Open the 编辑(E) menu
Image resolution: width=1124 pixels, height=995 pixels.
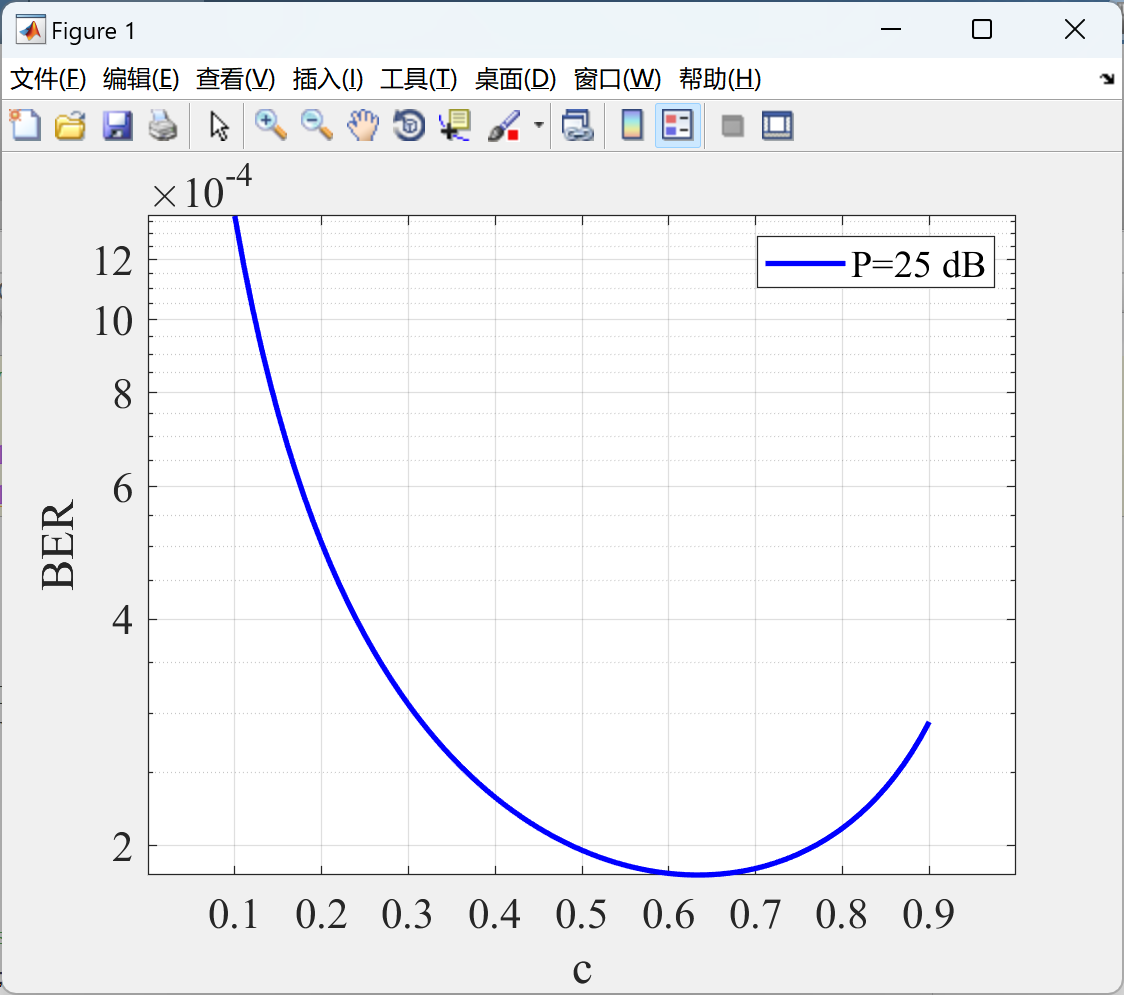click(140, 79)
